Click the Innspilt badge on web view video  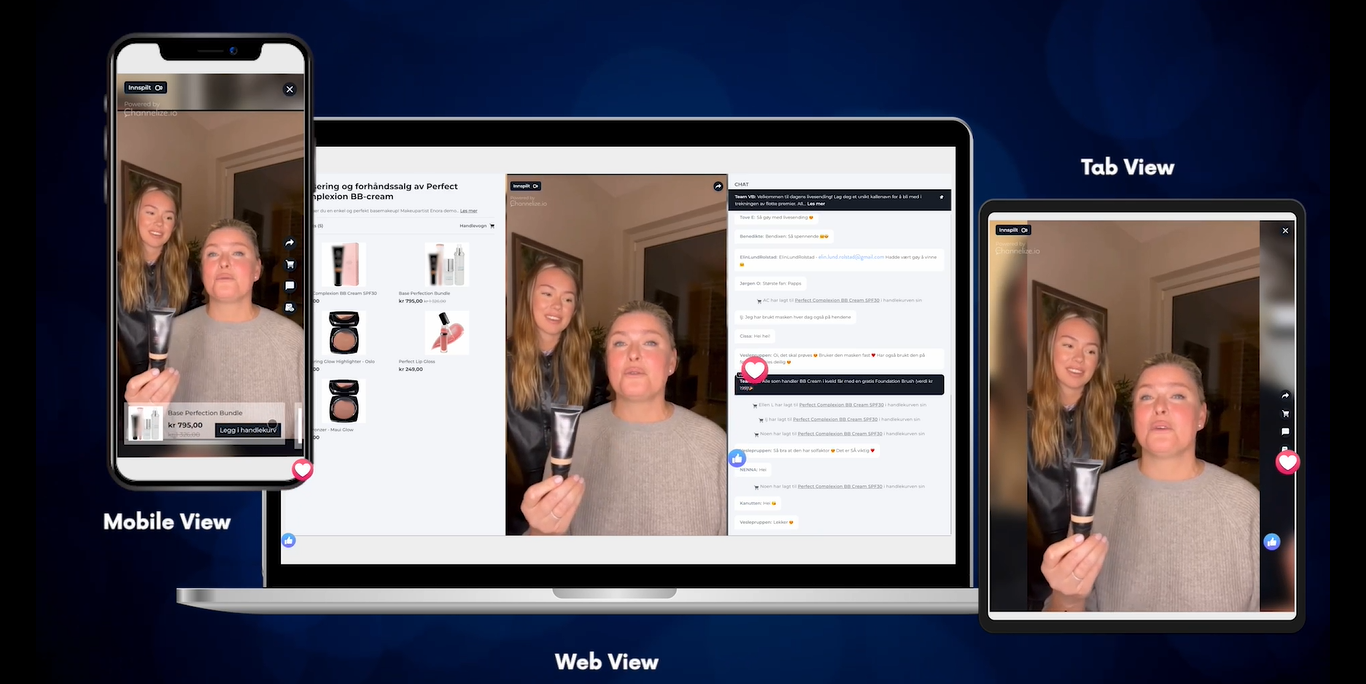point(525,186)
